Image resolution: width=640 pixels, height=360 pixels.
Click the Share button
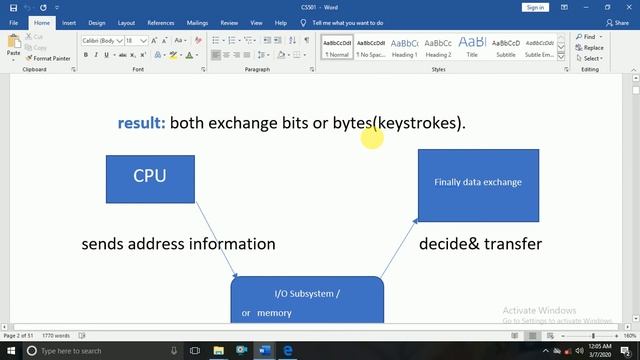pos(617,23)
